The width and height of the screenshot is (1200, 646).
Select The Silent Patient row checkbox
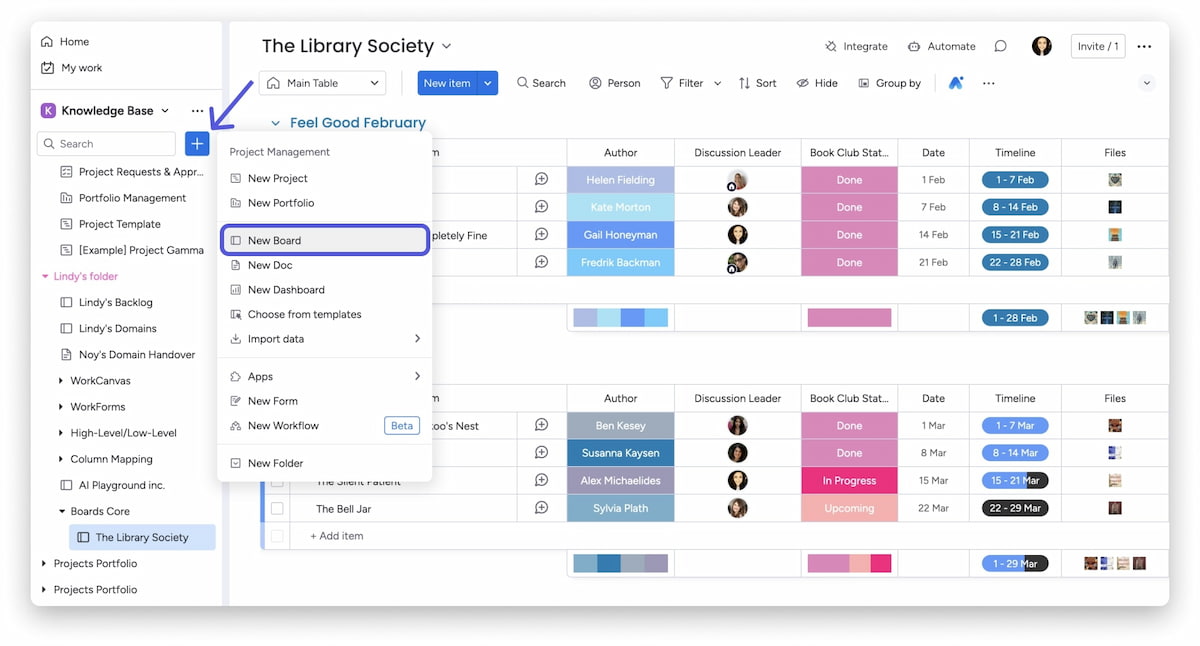point(277,482)
